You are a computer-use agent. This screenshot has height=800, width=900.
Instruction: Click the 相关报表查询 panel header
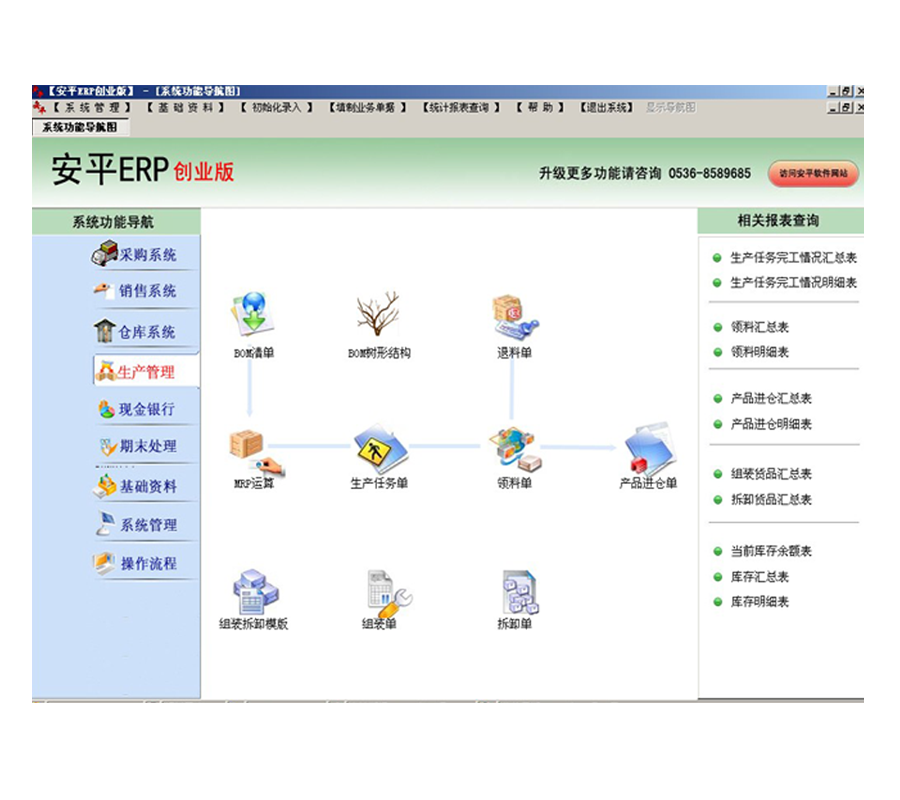pos(781,221)
